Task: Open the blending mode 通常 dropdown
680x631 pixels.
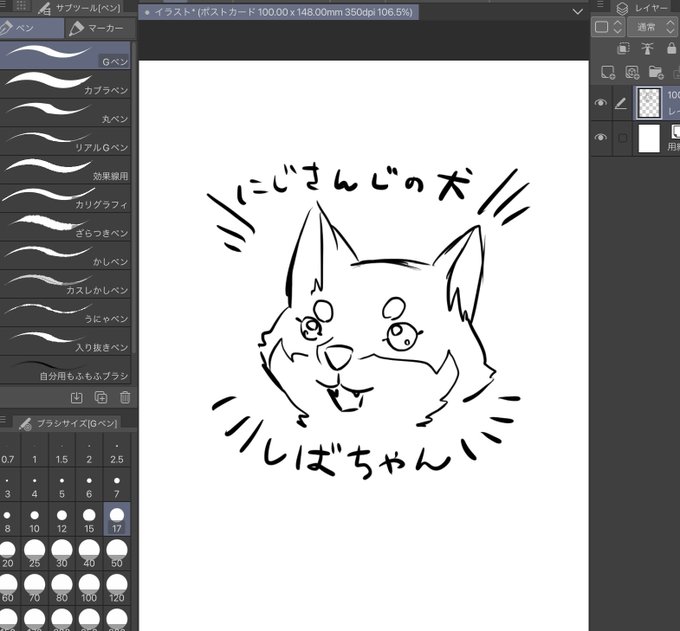Action: click(652, 27)
